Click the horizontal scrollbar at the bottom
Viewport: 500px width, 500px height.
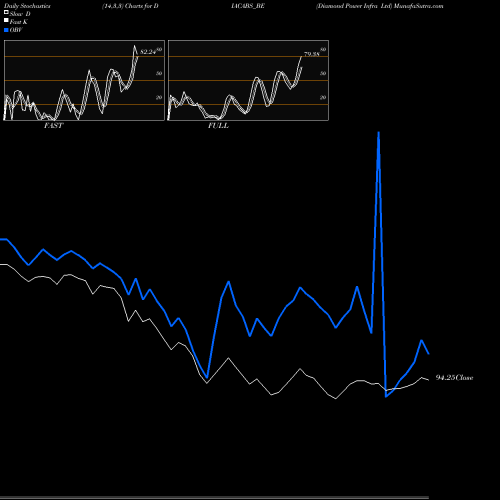click(214, 498)
